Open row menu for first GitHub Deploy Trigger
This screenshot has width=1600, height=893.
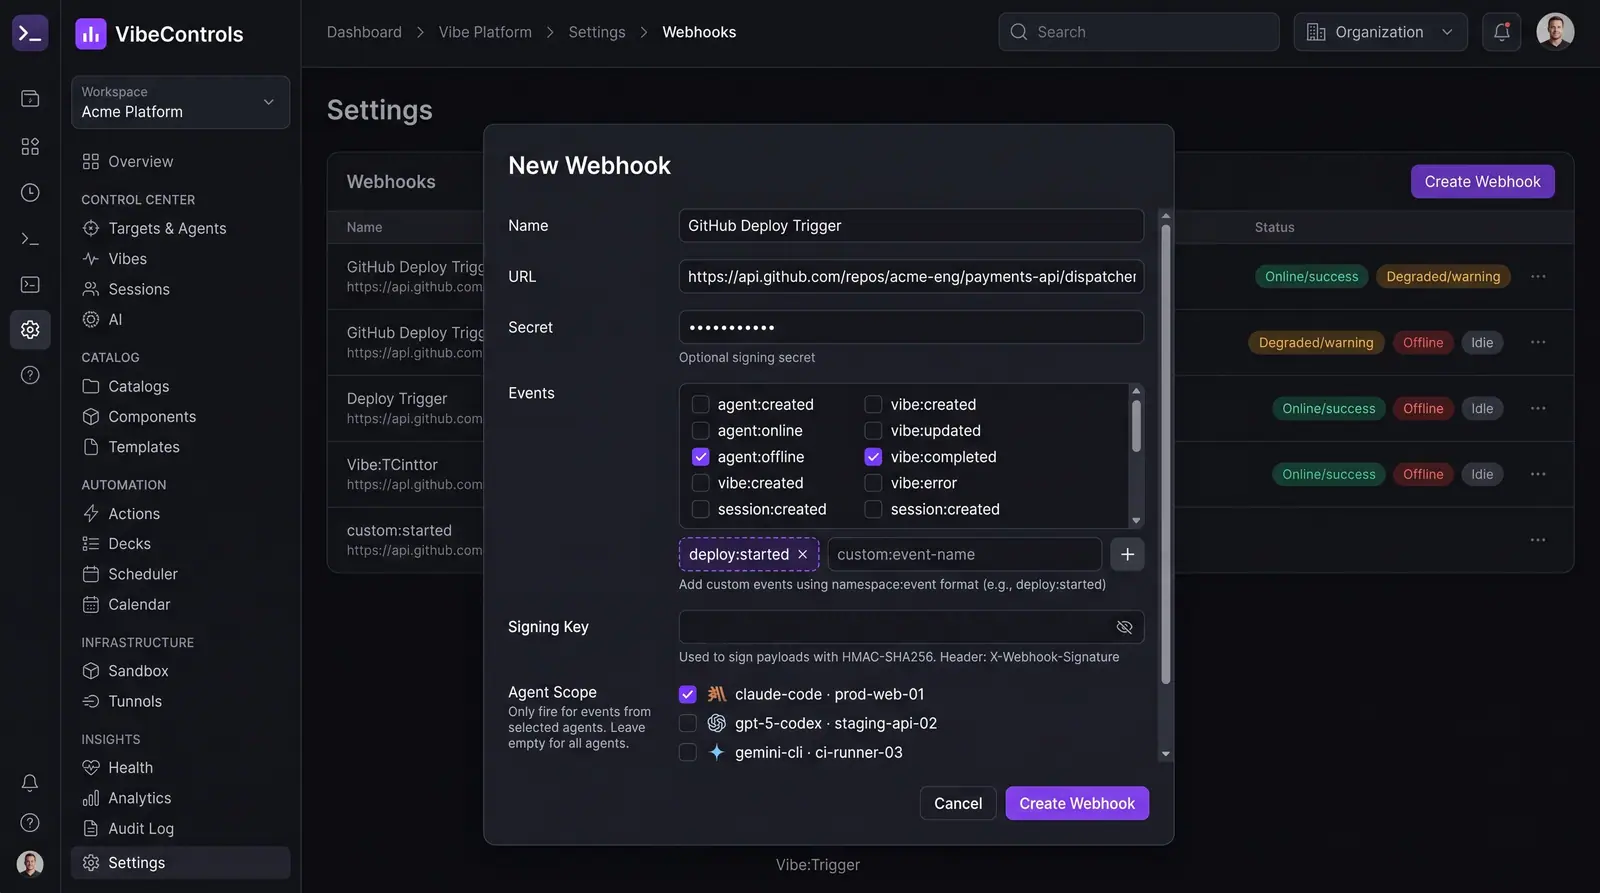point(1538,276)
